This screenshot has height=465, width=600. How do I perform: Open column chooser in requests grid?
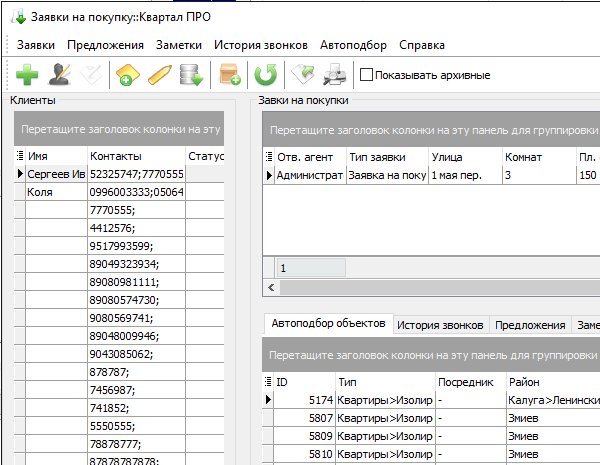click(268, 156)
